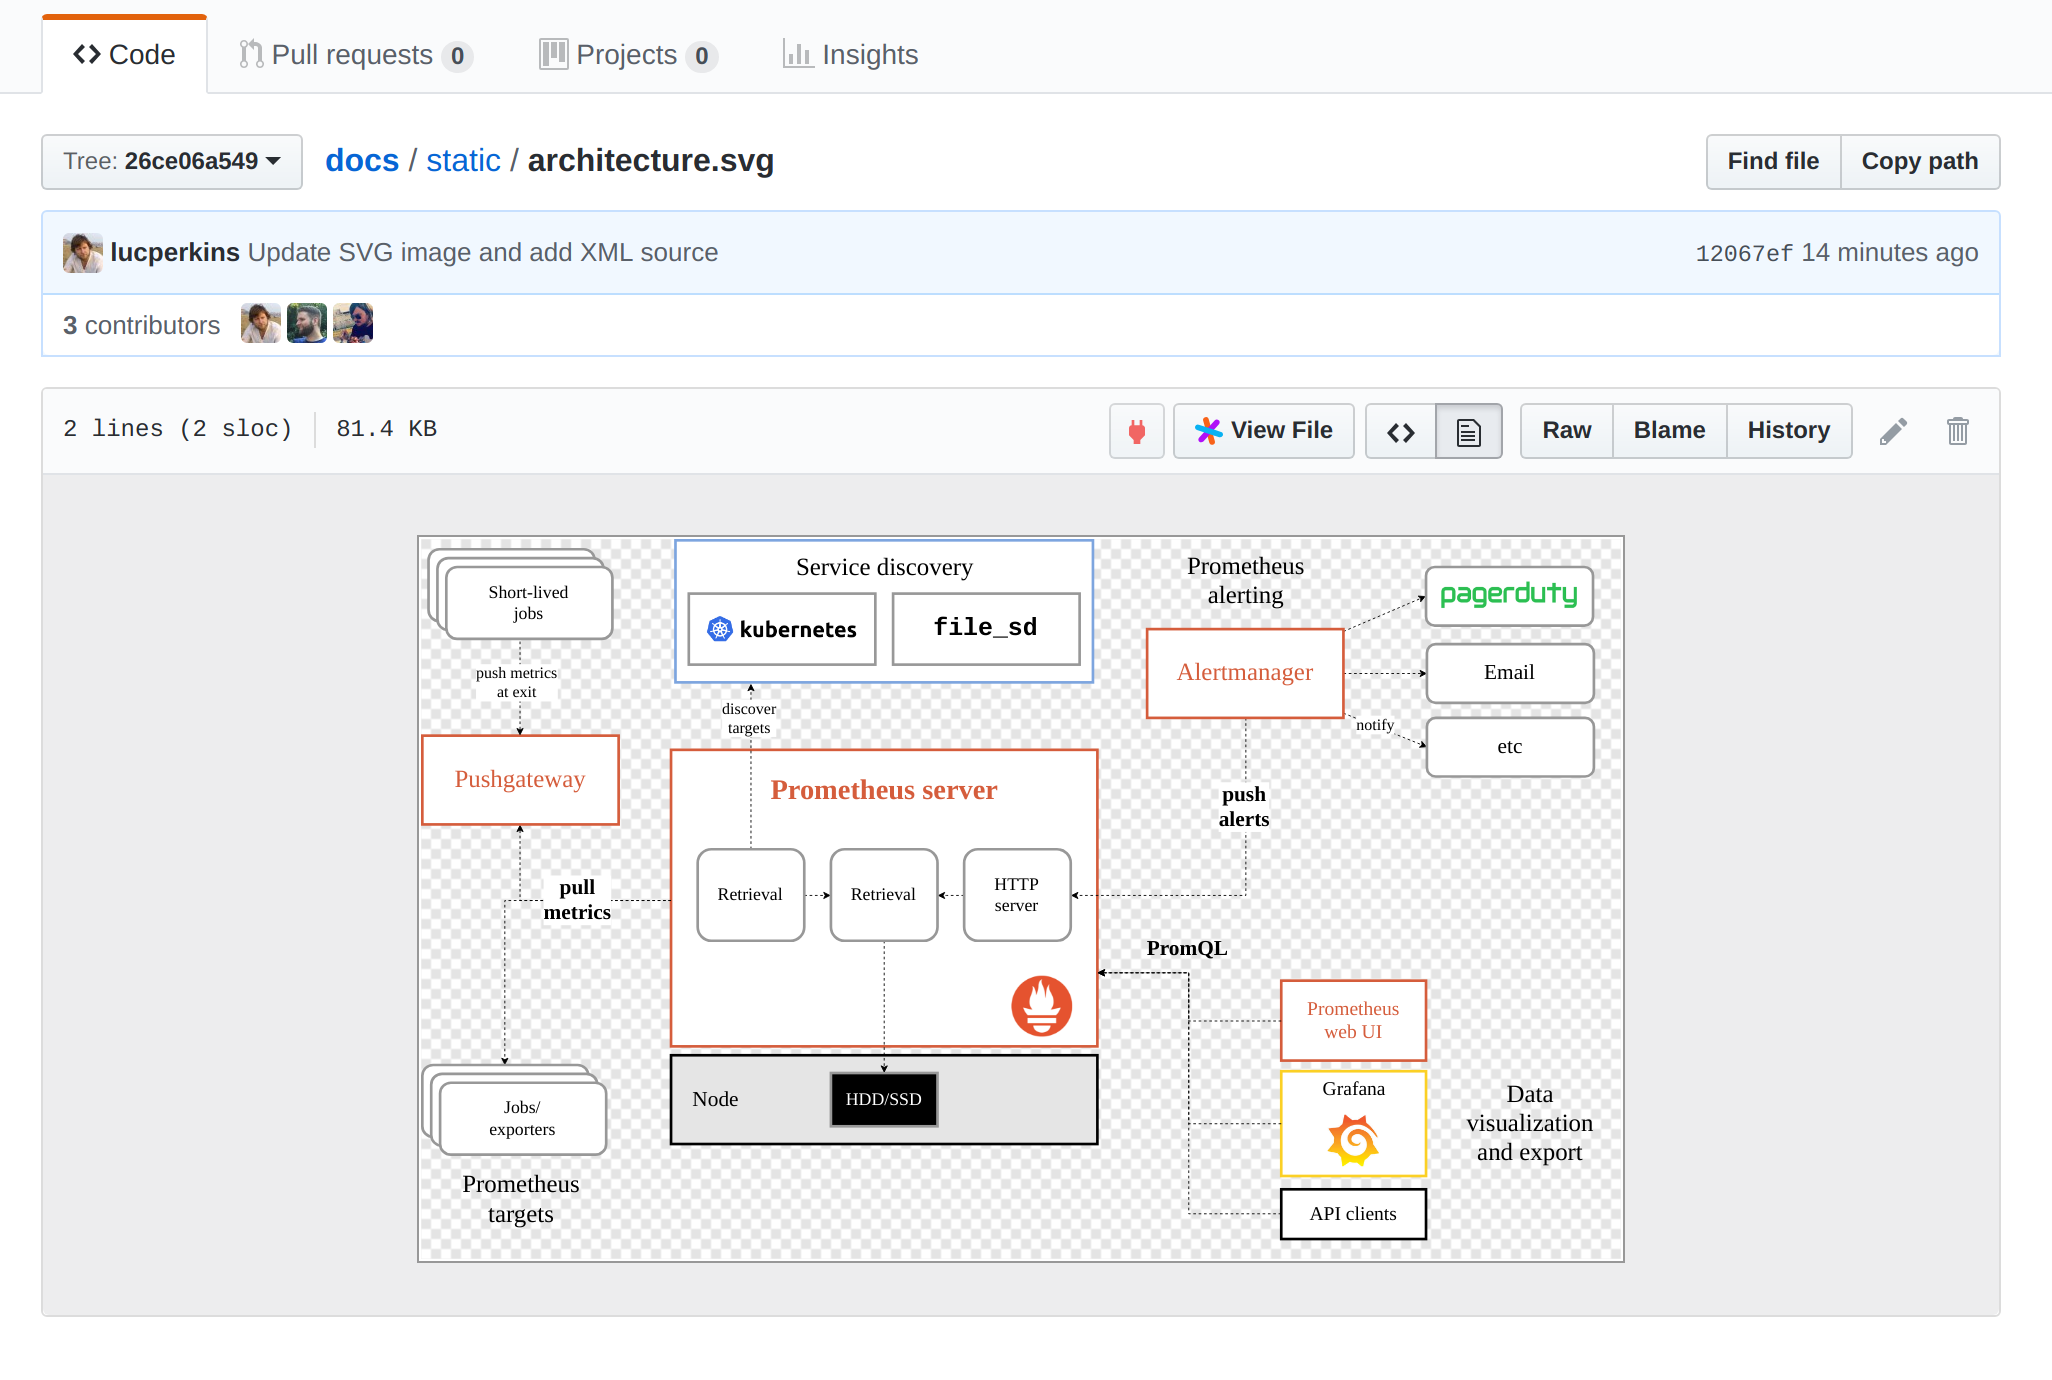This screenshot has height=1380, width=2052.
Task: Expand the Tree 26ce06a549 branch dropdown
Action: click(x=172, y=161)
